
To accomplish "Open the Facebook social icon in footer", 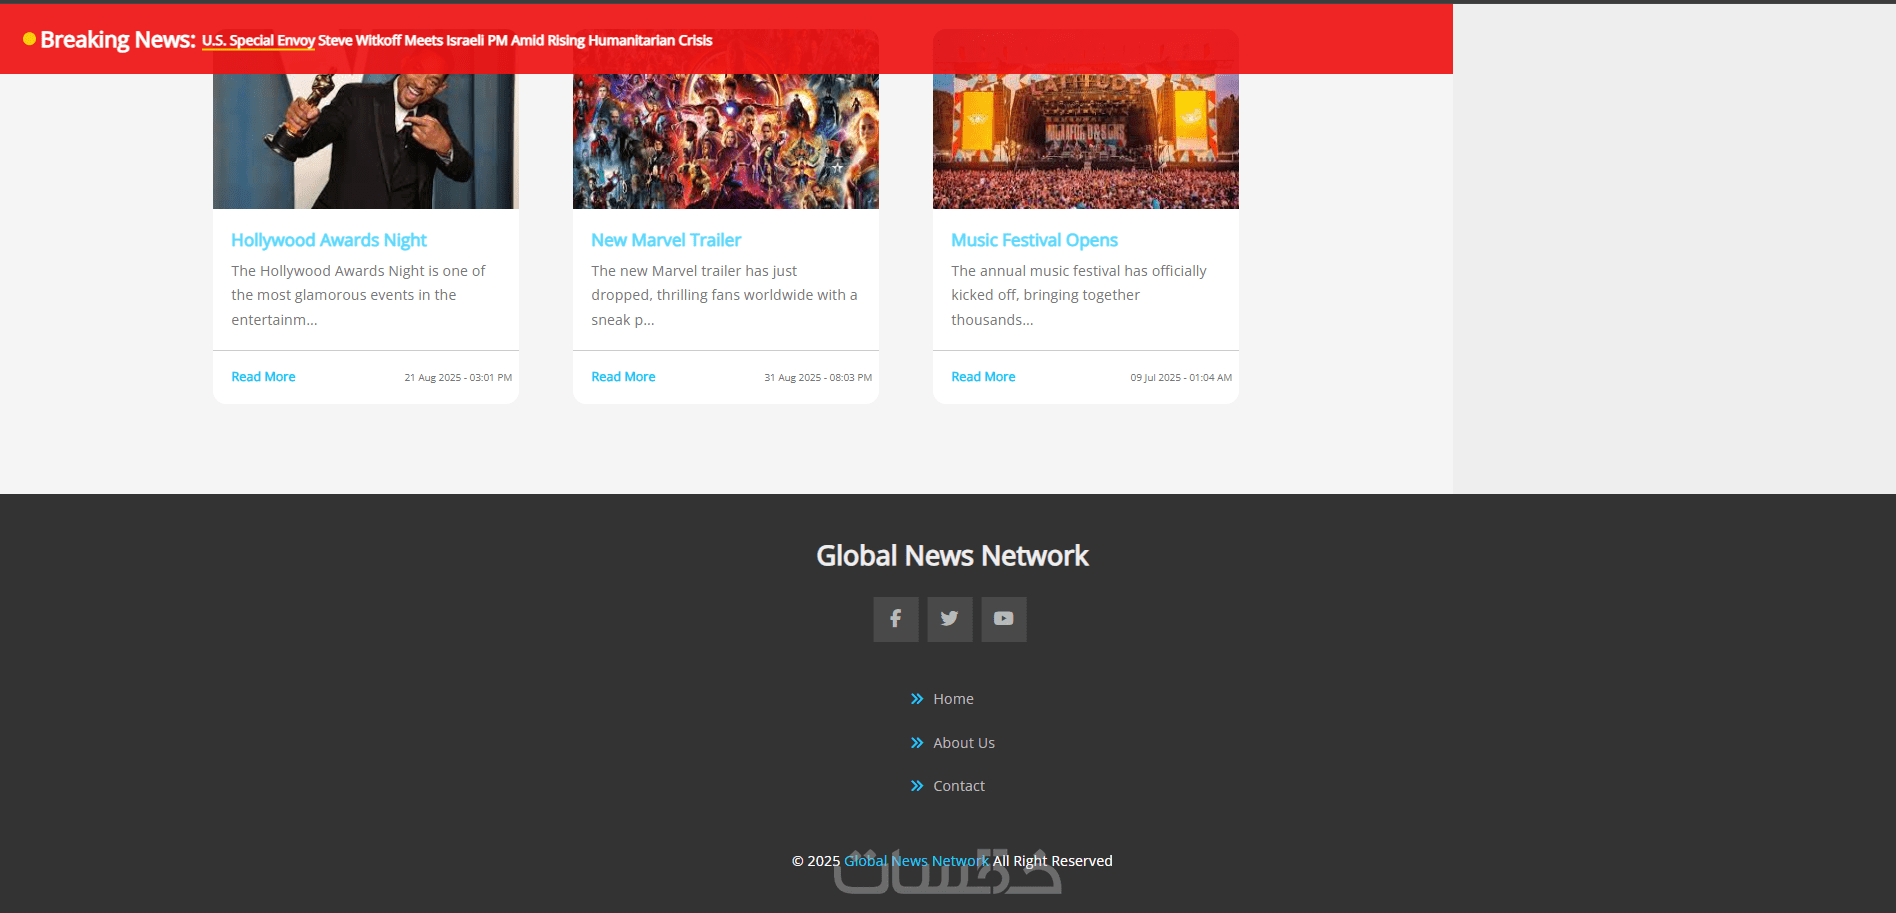I will coord(896,619).
